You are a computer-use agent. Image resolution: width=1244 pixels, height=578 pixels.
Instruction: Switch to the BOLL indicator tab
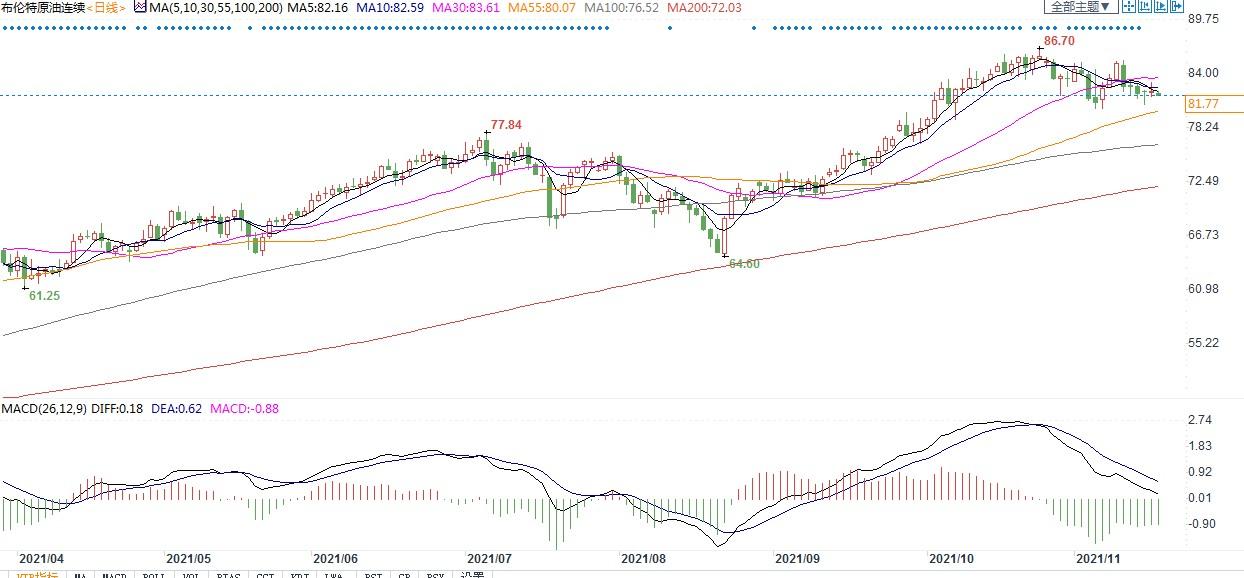pyautogui.click(x=153, y=576)
